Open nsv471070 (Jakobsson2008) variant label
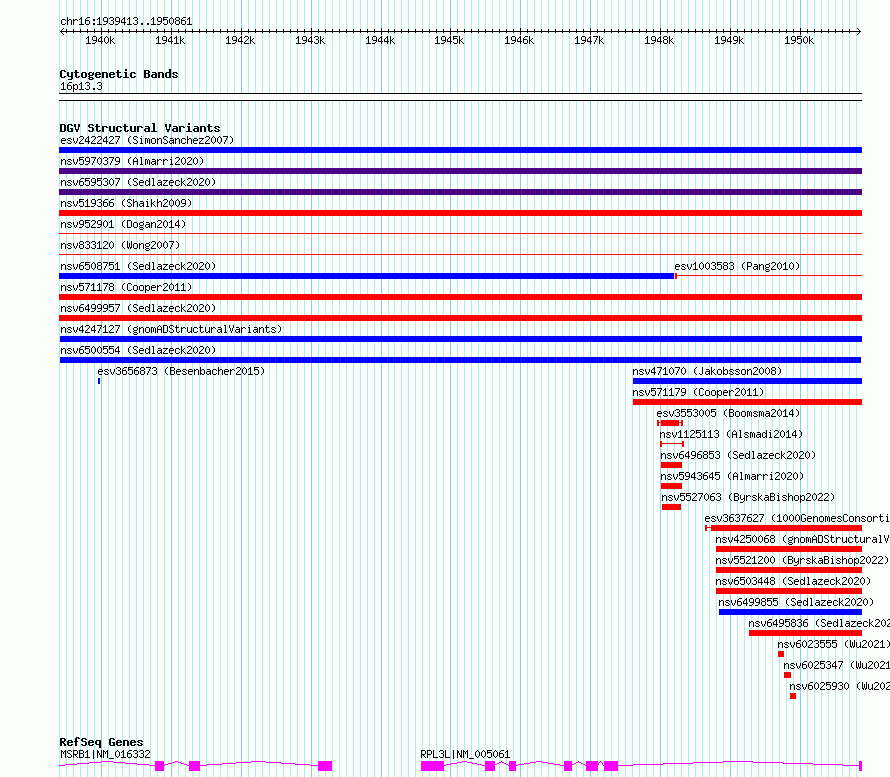This screenshot has height=777, width=890. pyautogui.click(x=707, y=371)
